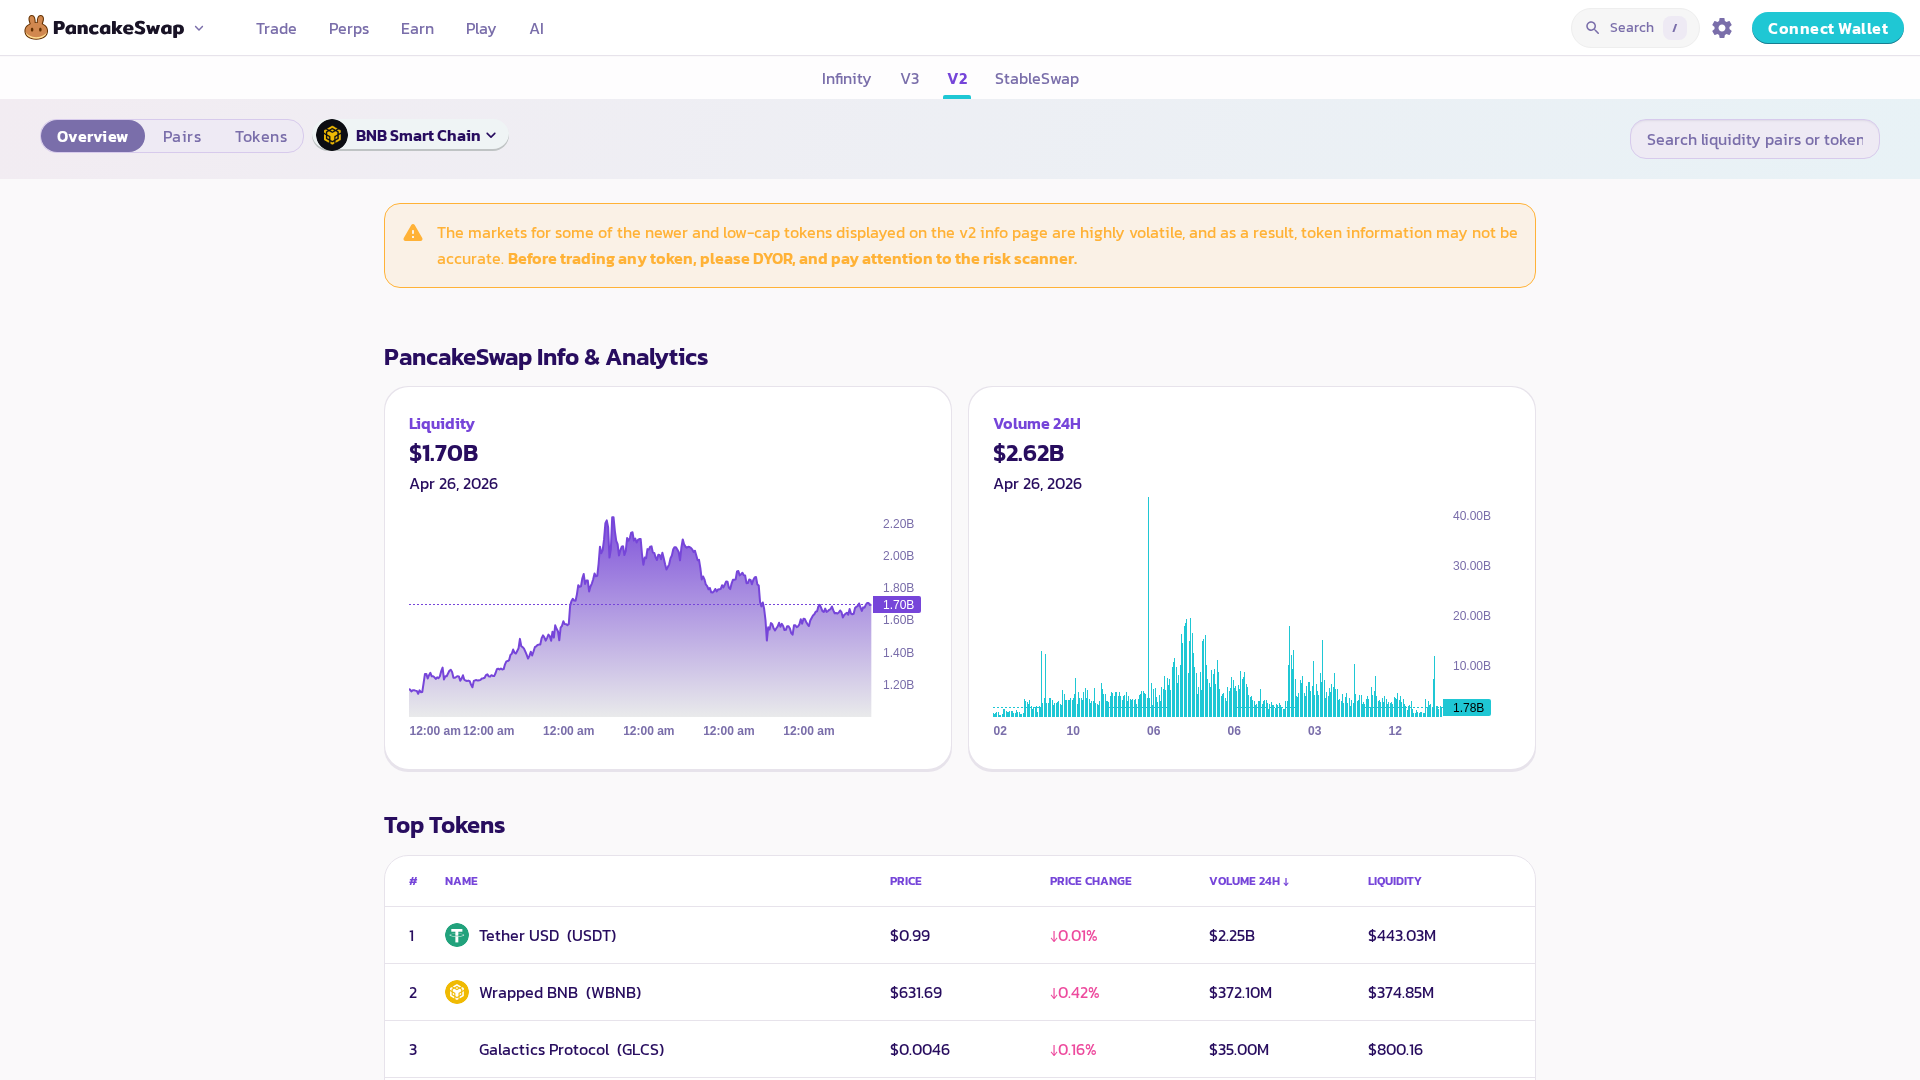Click the $2.62B Volume 24H total
The image size is (1920, 1080).
click(1029, 453)
